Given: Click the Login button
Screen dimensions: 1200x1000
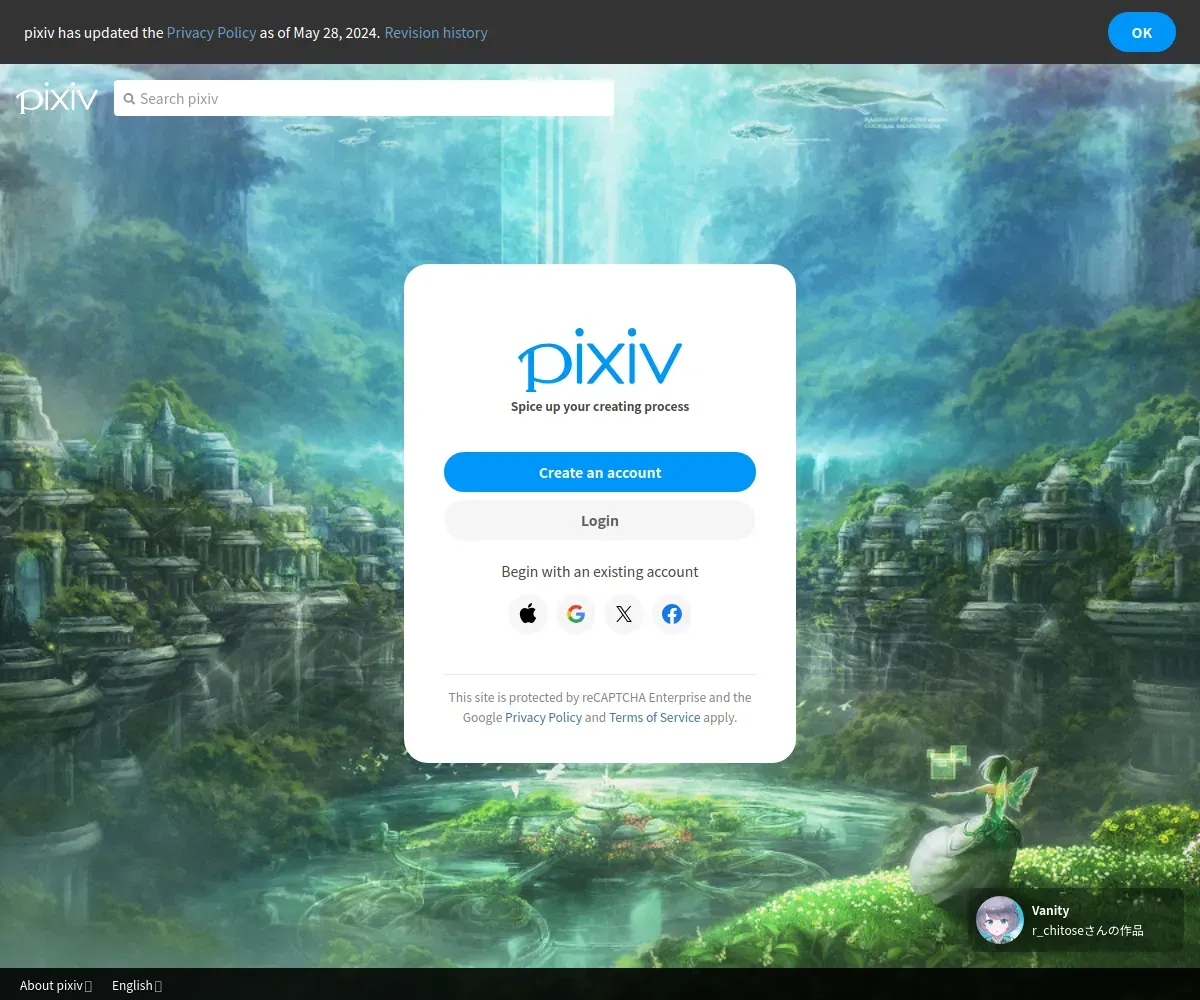Looking at the screenshot, I should (x=600, y=520).
